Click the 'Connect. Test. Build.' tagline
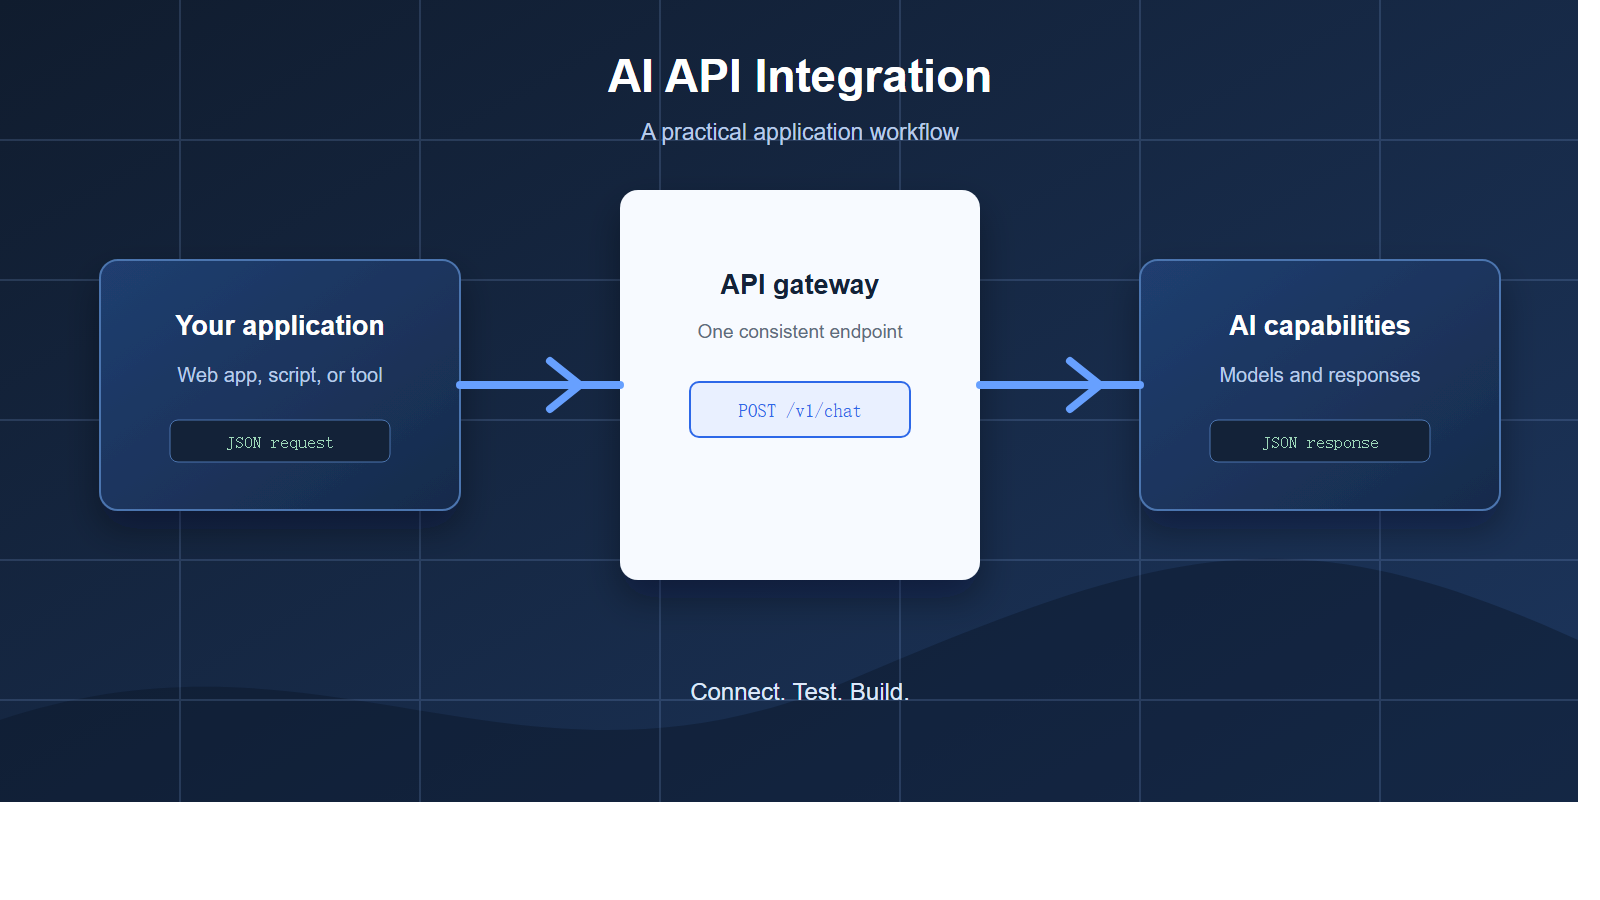This screenshot has width=1600, height=900. coord(799,692)
